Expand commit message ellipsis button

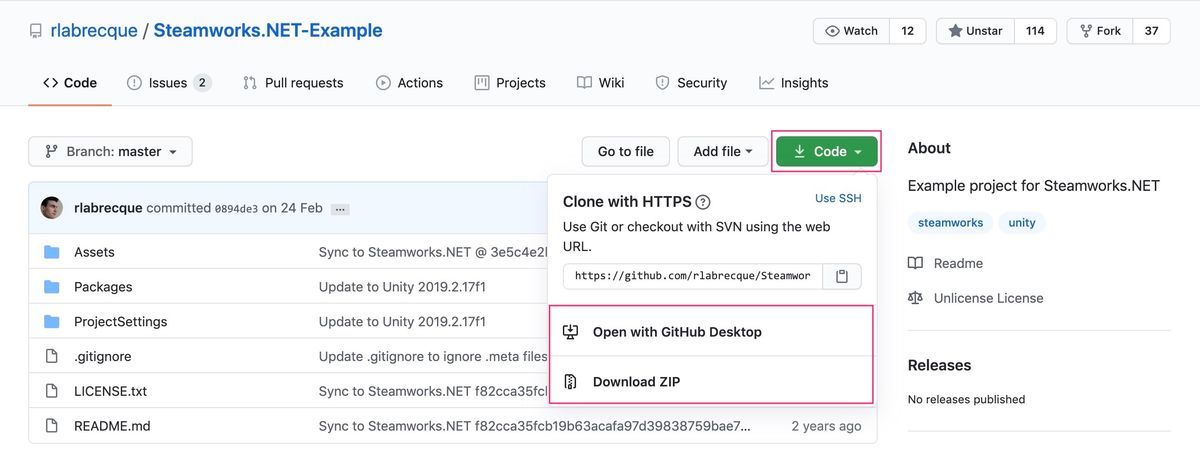point(340,209)
